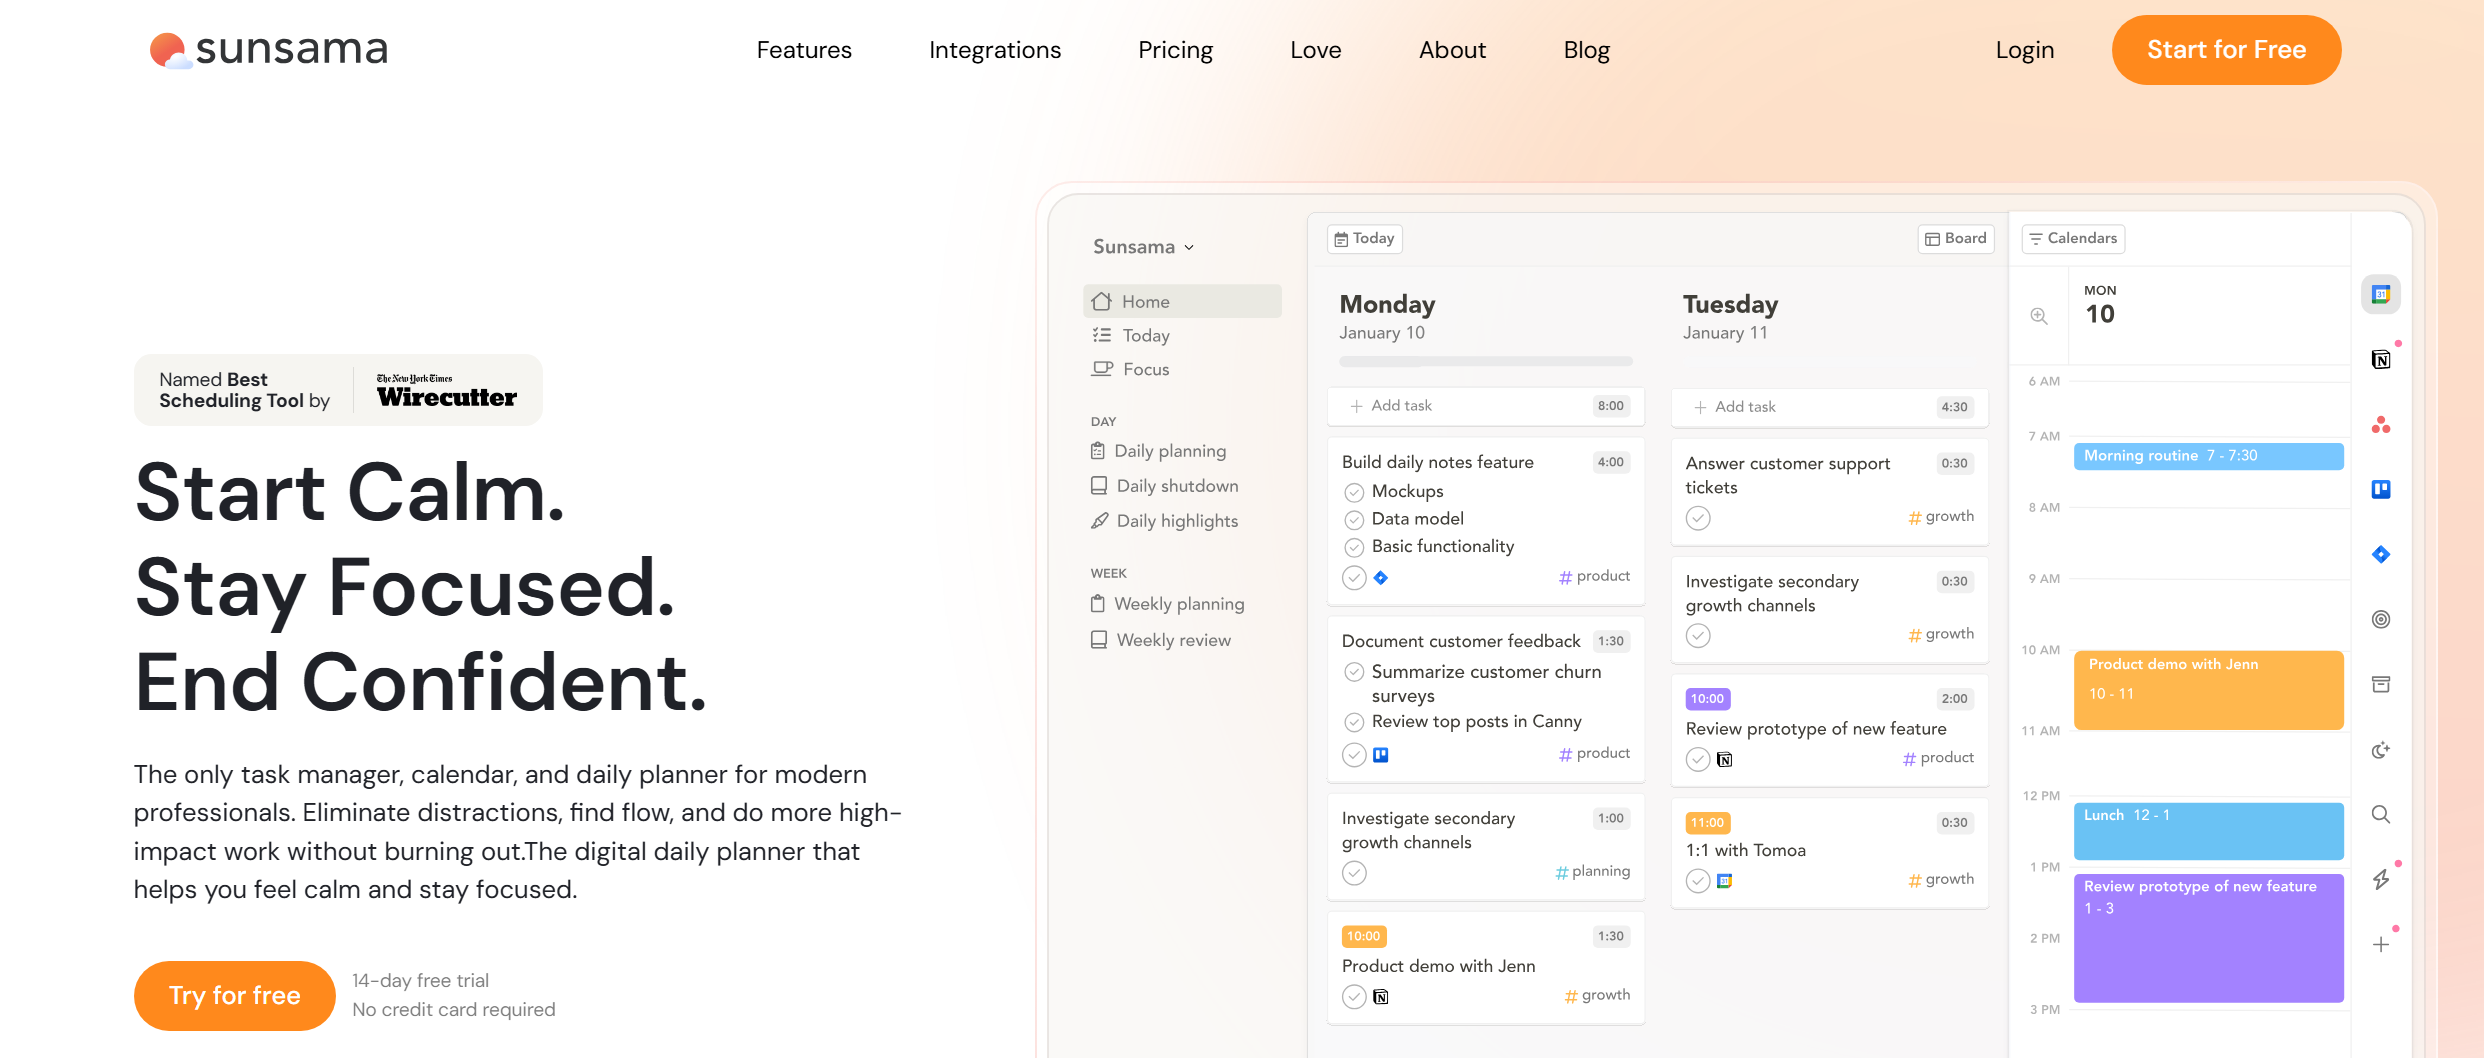Image resolution: width=2484 pixels, height=1058 pixels.
Task: Select the Focus view with coffee cup icon
Action: pyautogui.click(x=1143, y=368)
